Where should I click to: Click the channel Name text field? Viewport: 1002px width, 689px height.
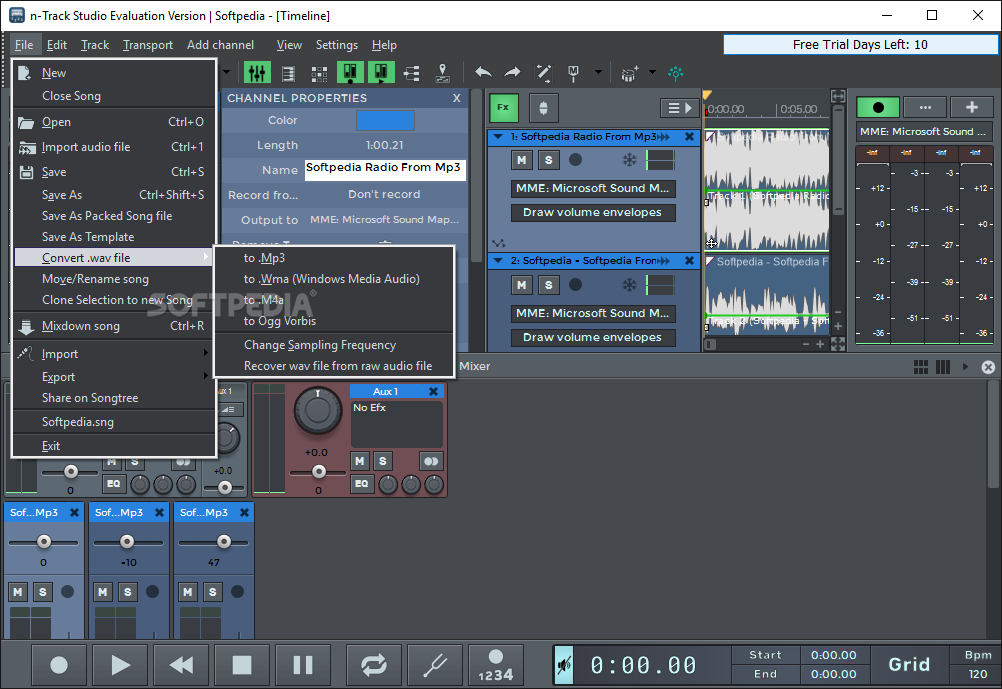(384, 169)
